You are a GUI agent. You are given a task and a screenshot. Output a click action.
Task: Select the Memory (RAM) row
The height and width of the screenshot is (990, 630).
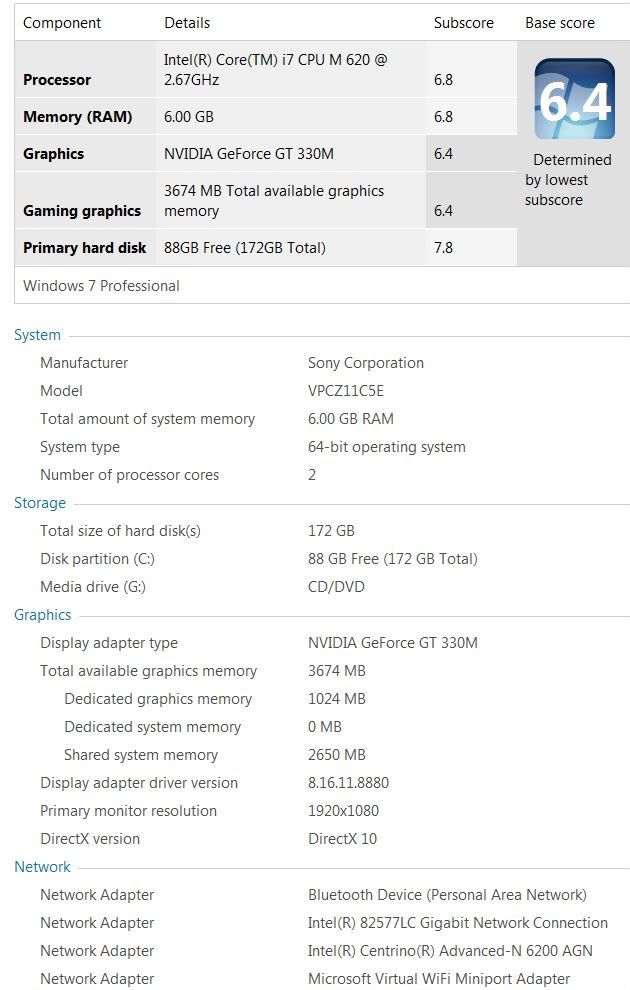pos(265,116)
